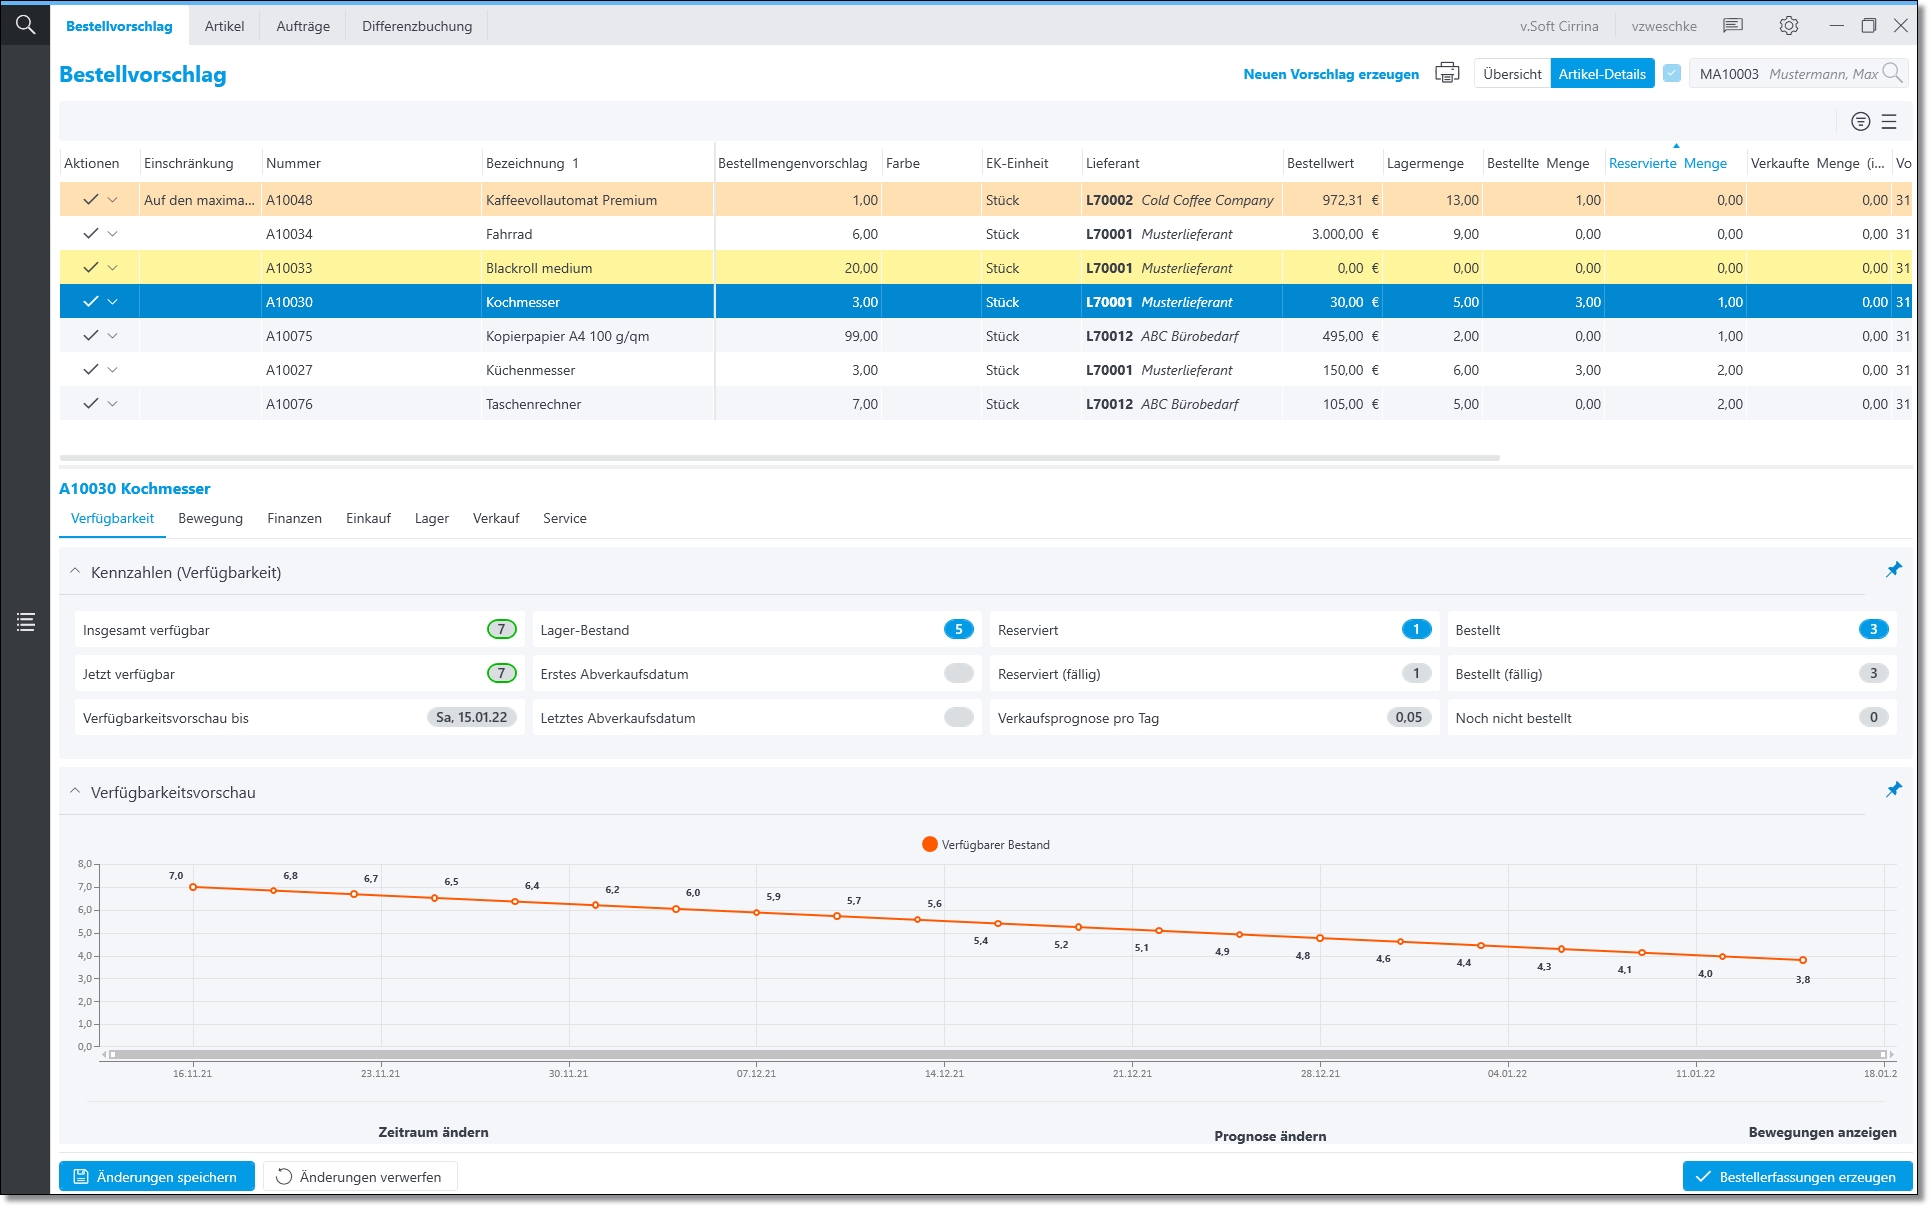Click Bestellerfassungen erzeugen button

tap(1797, 1177)
